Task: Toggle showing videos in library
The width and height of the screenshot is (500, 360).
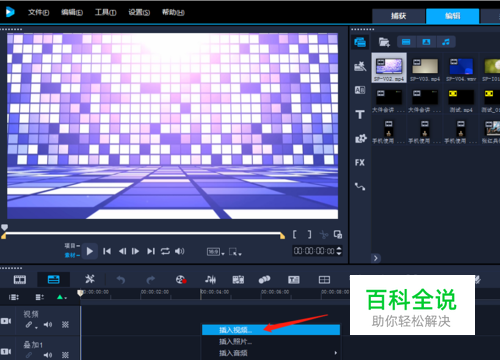Action: 406,42
